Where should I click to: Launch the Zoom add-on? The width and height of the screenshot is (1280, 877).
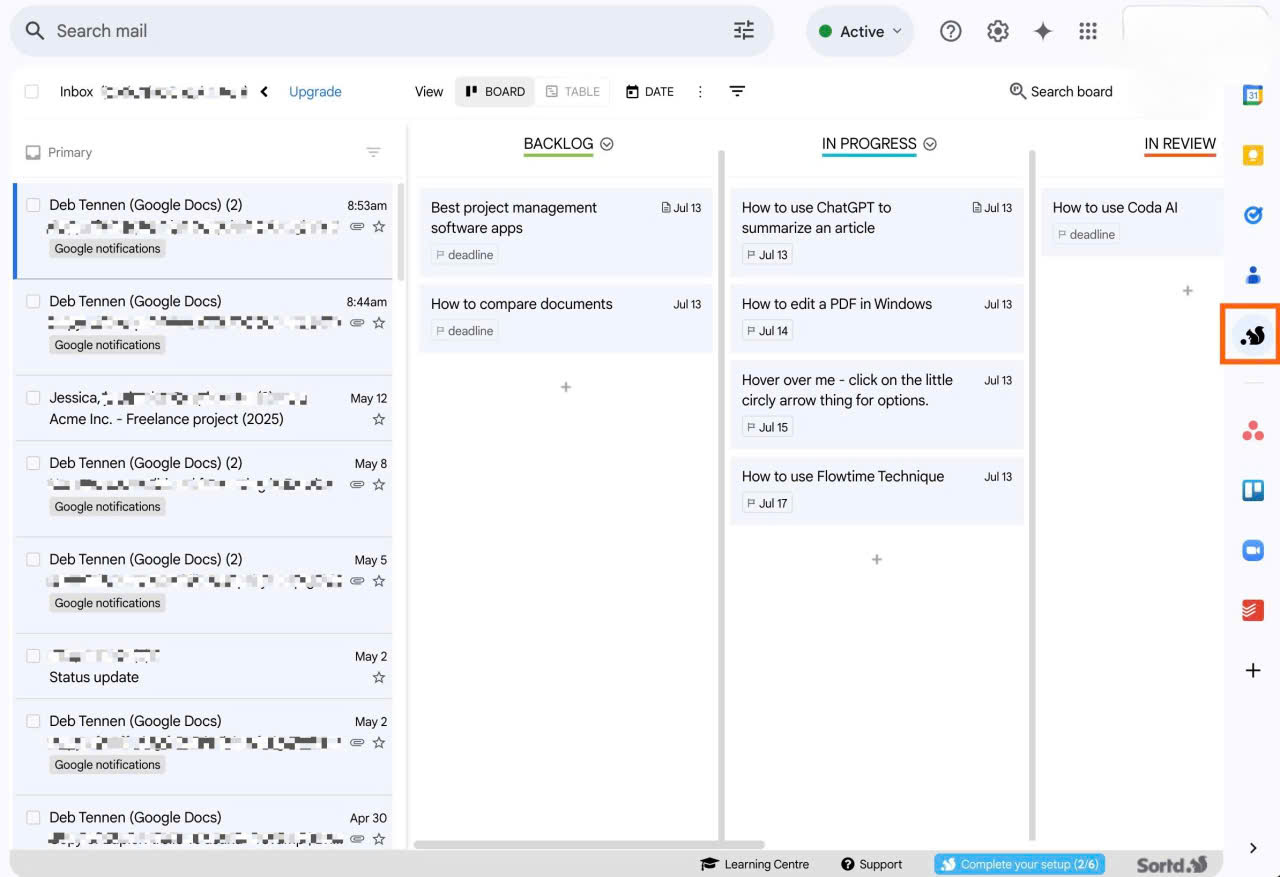[x=1252, y=550]
